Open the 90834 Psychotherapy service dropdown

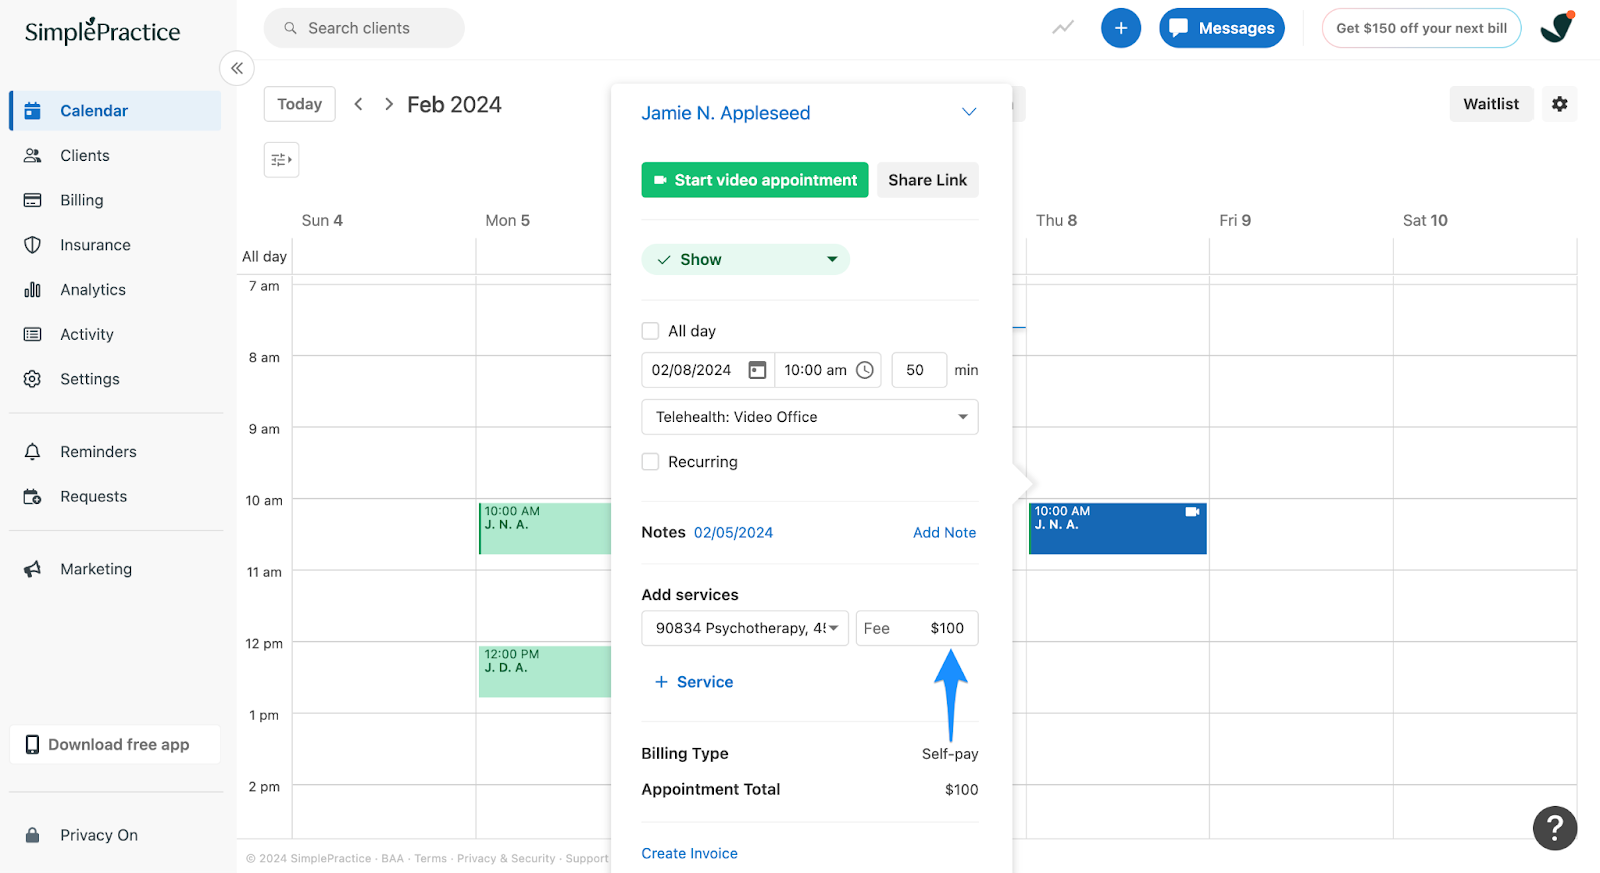(745, 628)
